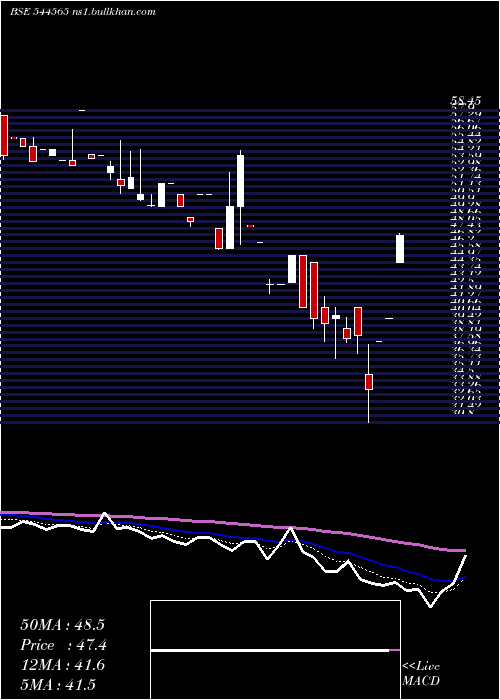
Task: Click the MACD histogram box
Action: tap(275, 650)
